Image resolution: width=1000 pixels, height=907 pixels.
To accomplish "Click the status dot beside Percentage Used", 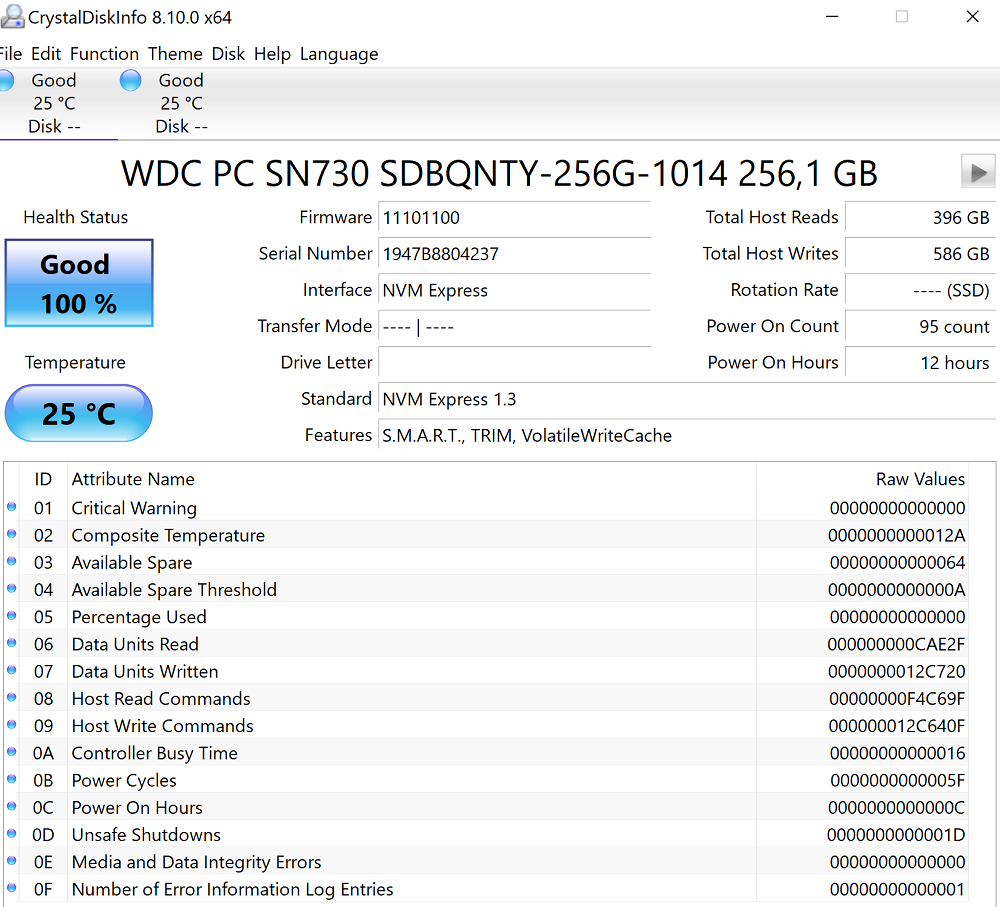I will (x=12, y=617).
